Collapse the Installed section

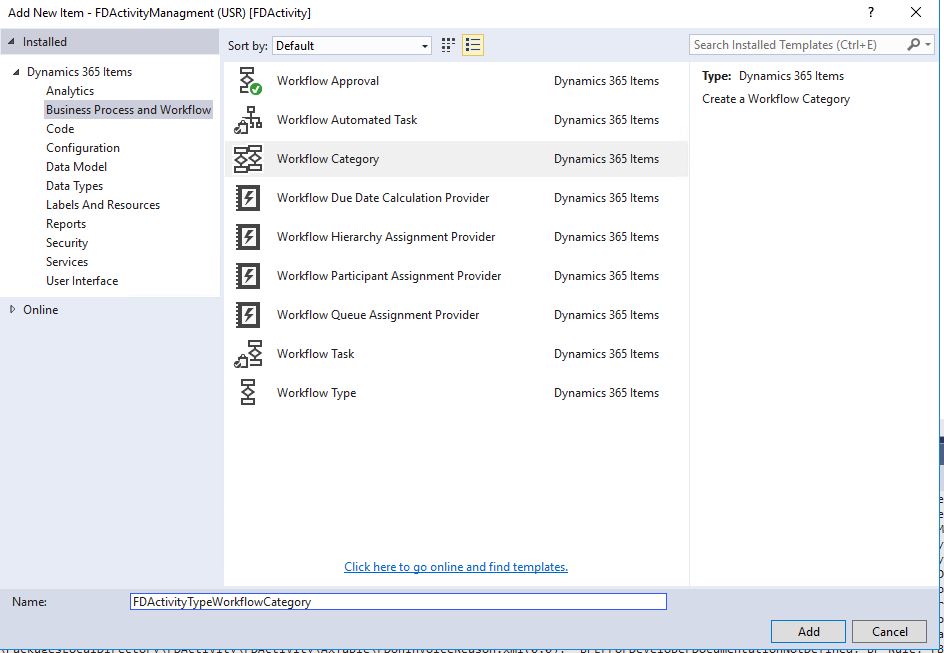tap(11, 42)
